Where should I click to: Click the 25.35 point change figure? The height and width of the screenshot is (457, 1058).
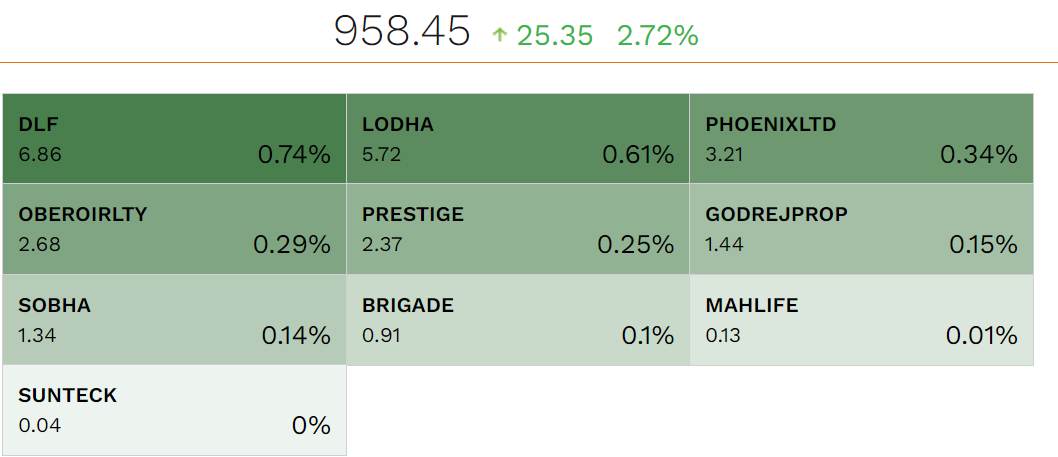coord(555,36)
